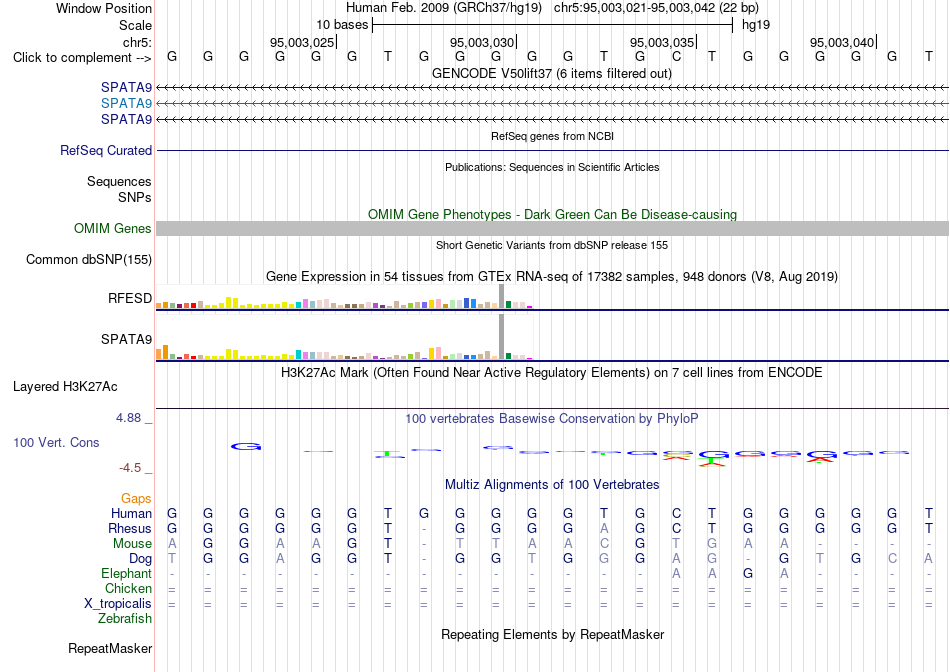
Task: Select the Chicken alignment row label
Action: pyautogui.click(x=128, y=588)
